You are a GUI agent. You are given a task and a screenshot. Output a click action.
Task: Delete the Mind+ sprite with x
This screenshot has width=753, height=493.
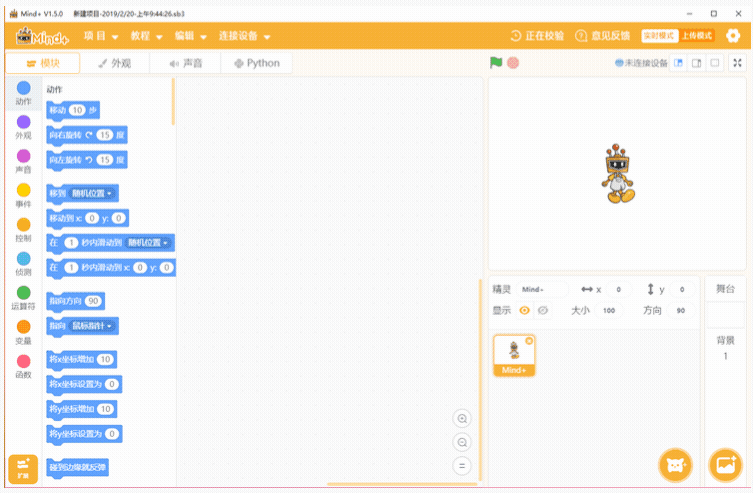pyautogui.click(x=529, y=341)
